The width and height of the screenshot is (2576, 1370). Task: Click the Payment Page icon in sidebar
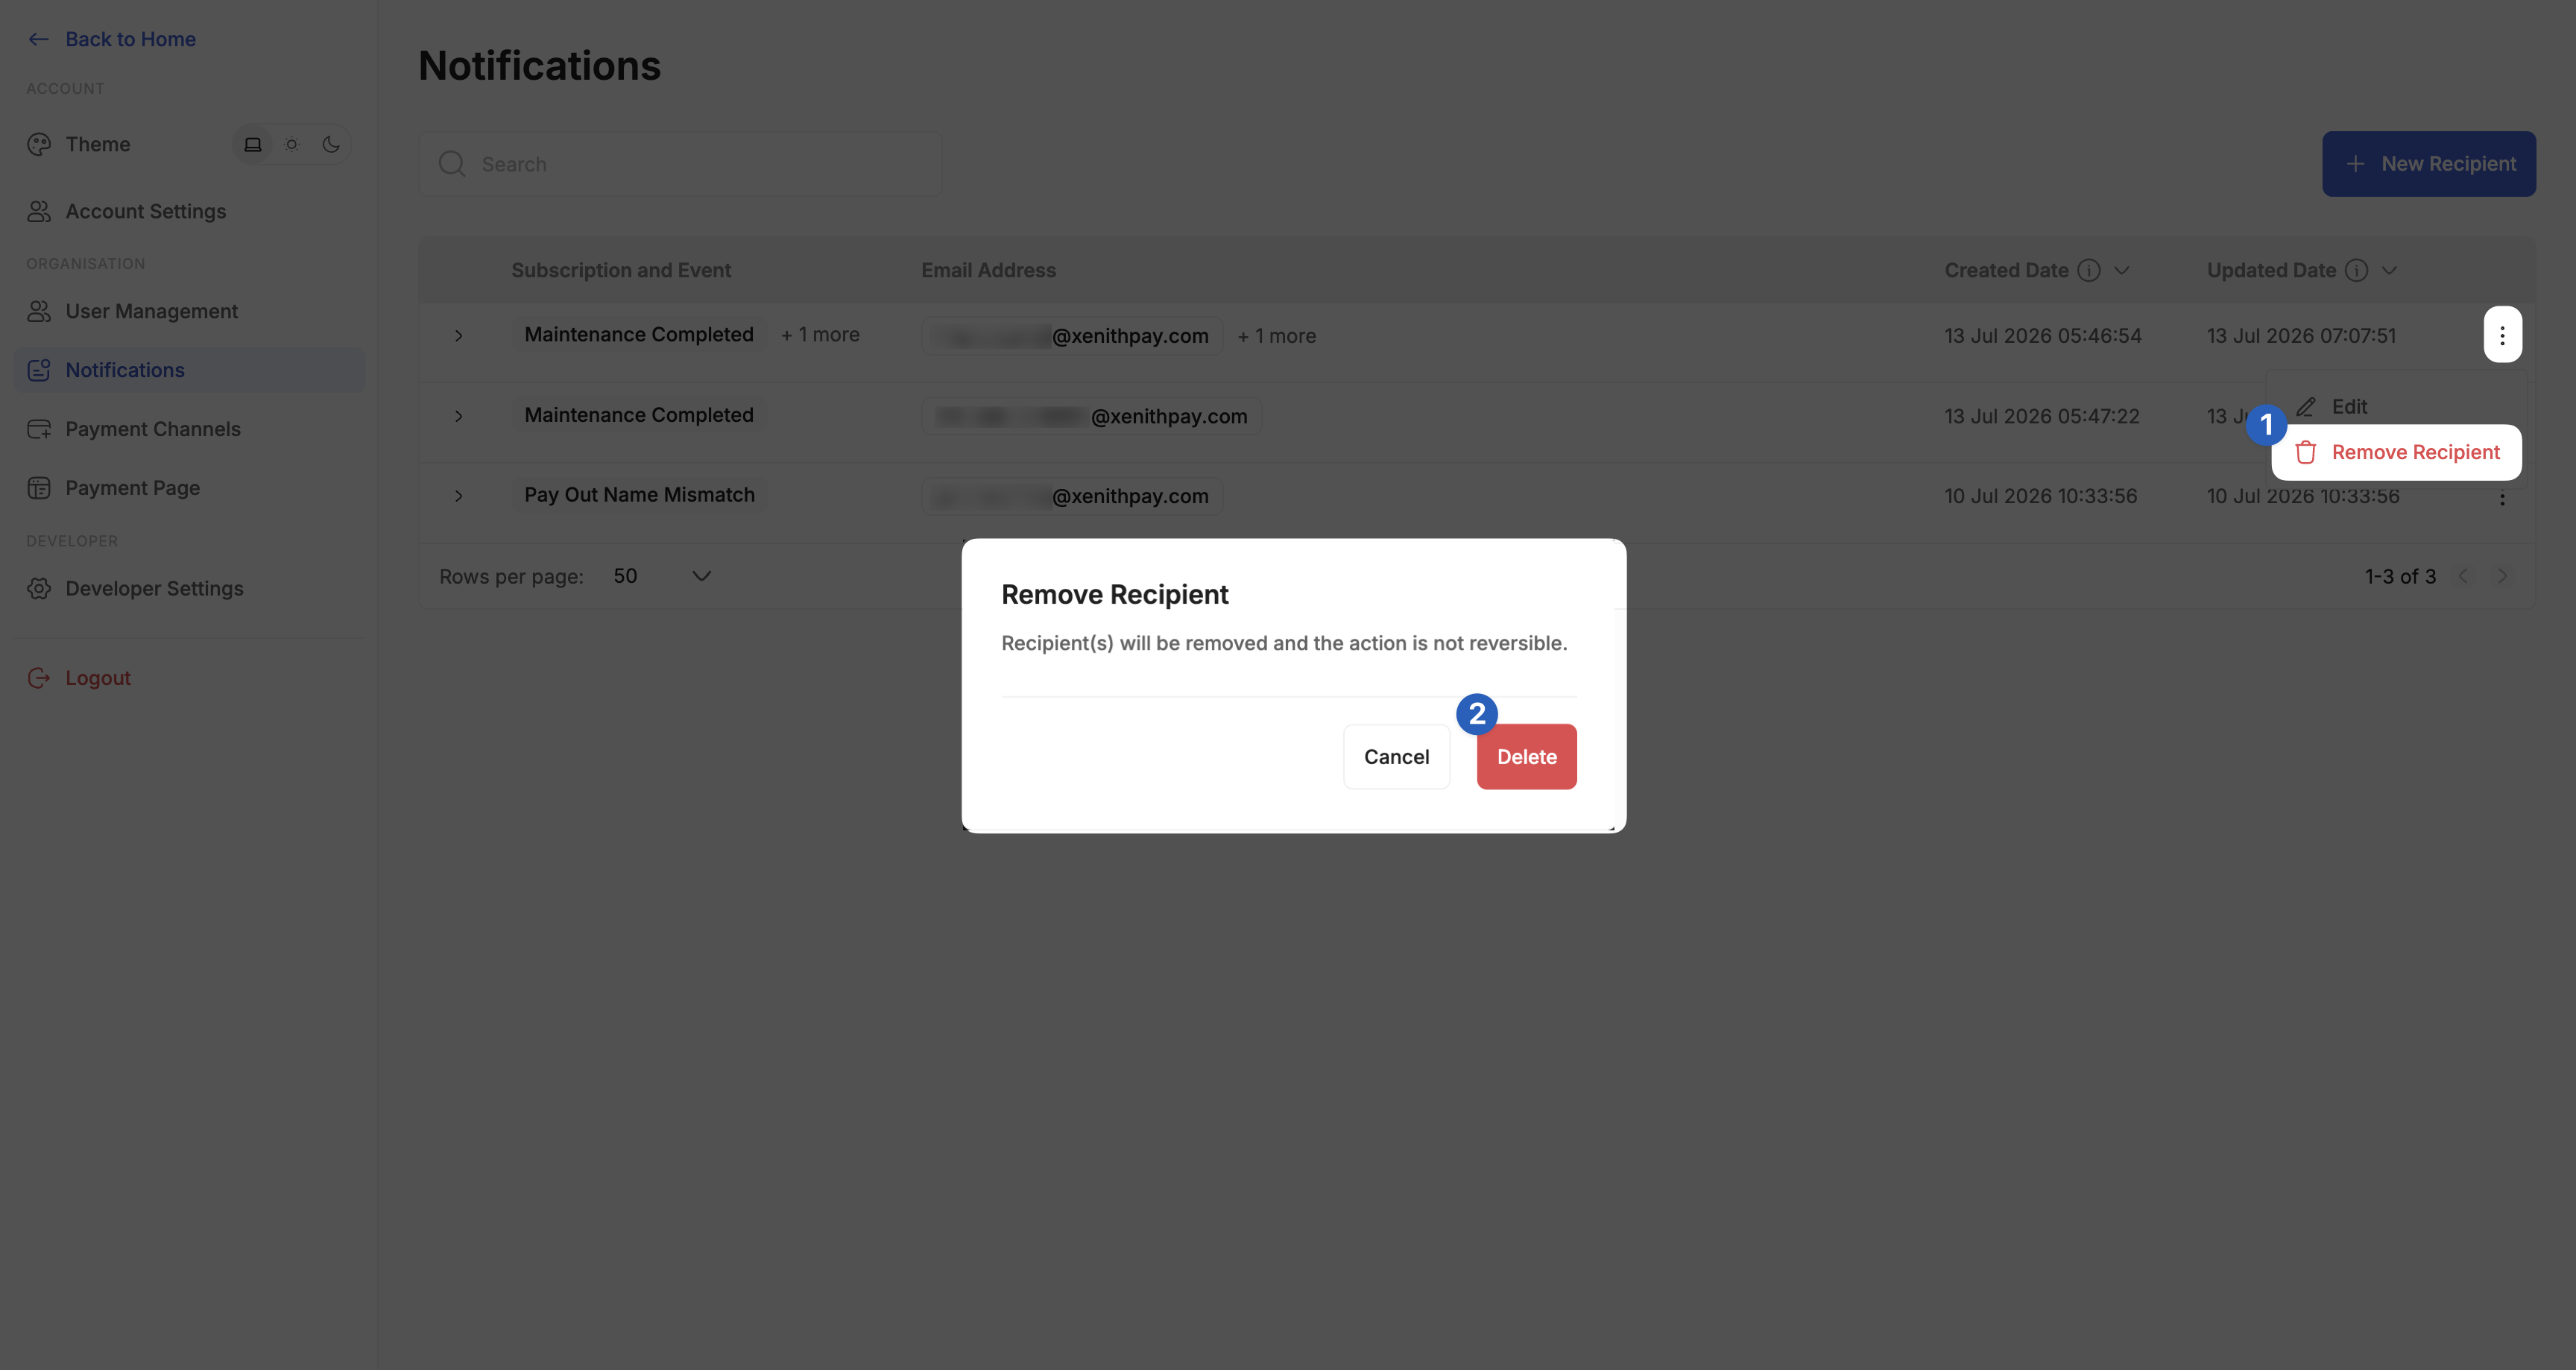click(39, 488)
